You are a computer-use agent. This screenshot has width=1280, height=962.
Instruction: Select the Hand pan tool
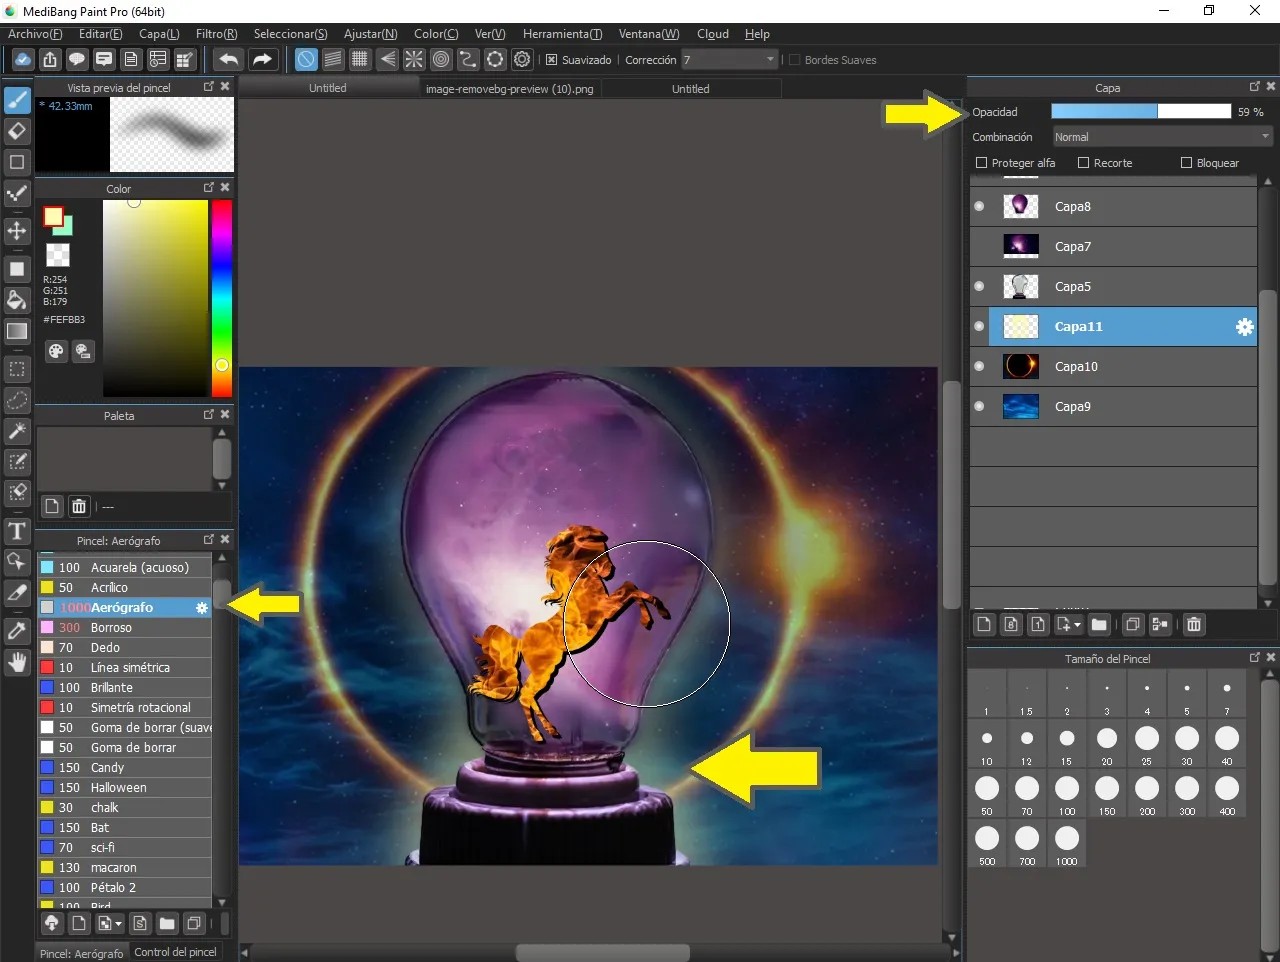coord(17,662)
